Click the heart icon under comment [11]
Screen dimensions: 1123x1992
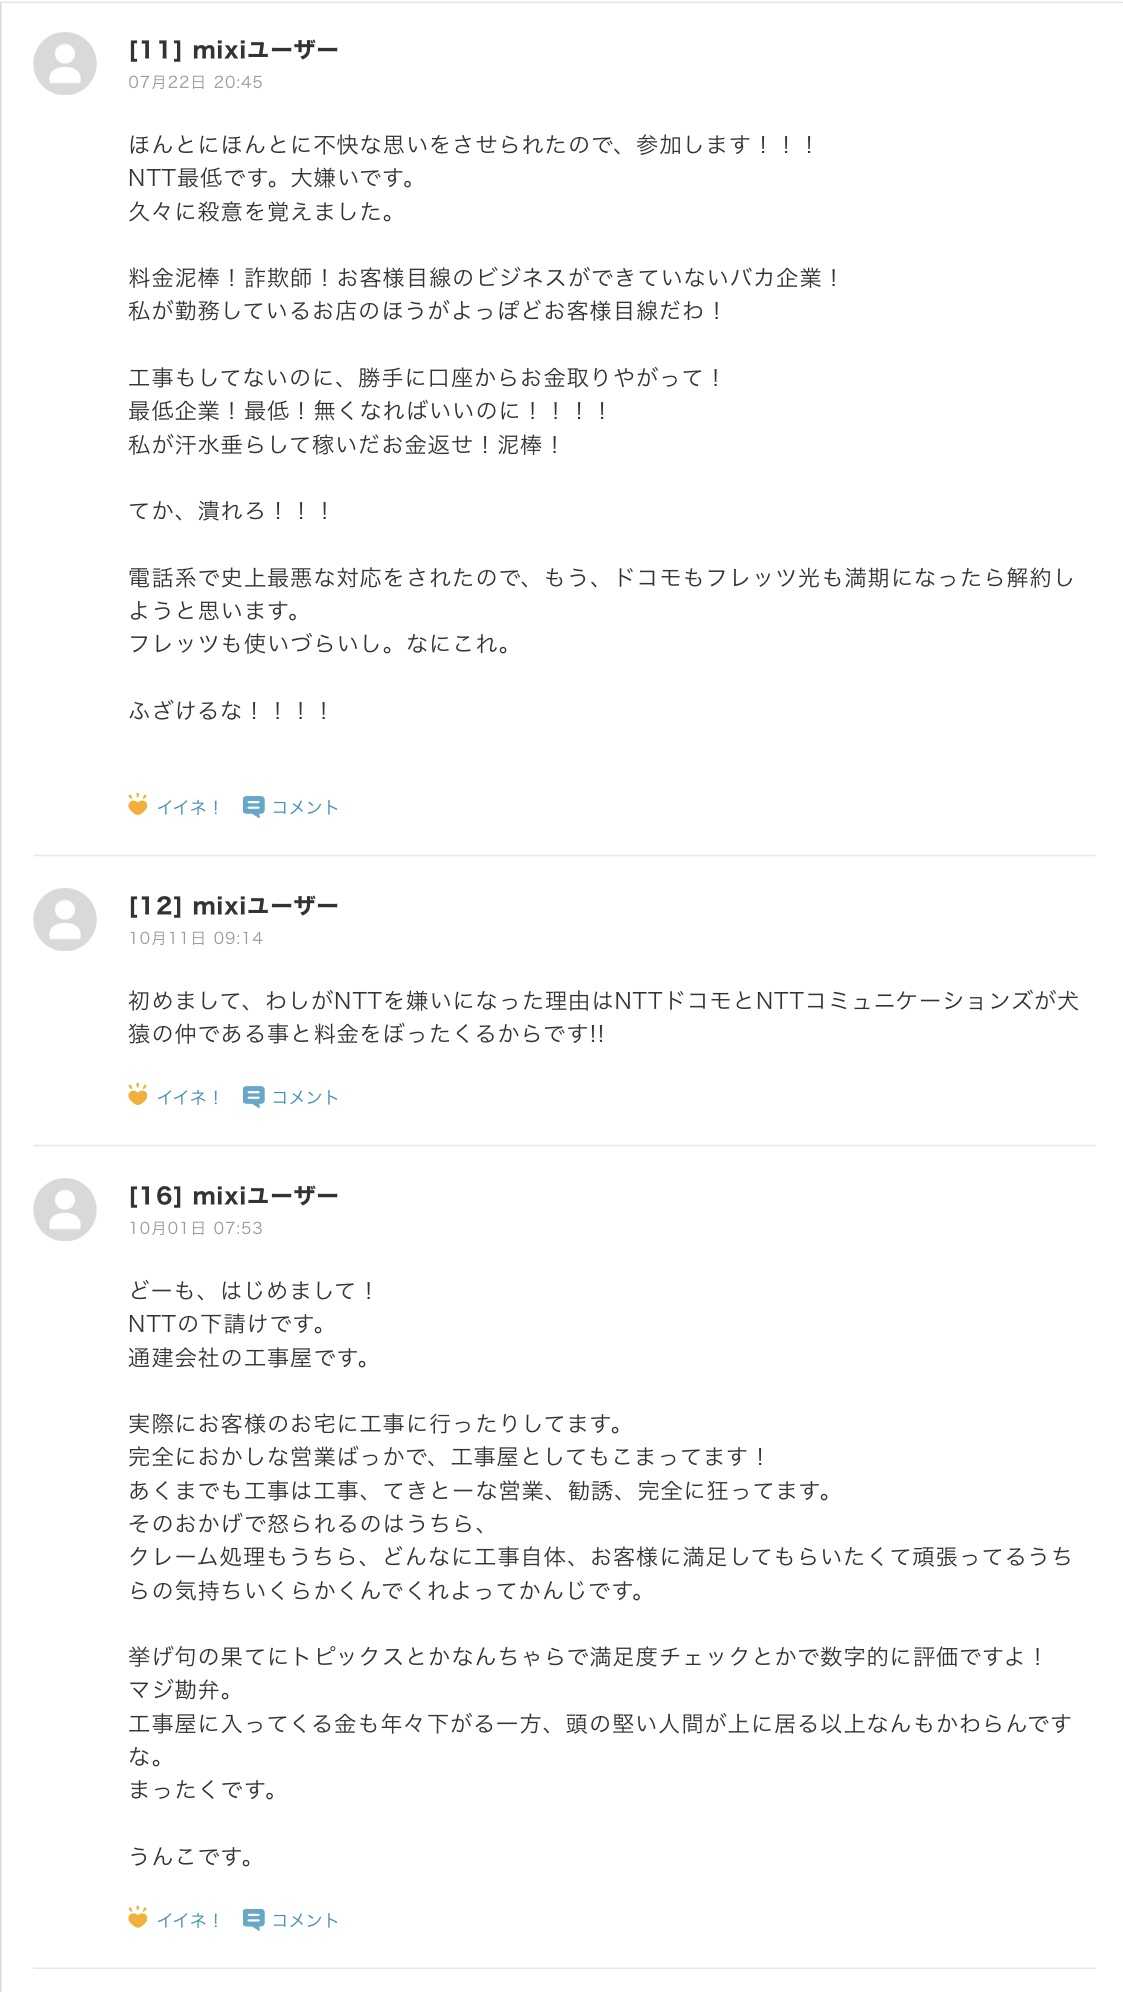138,806
